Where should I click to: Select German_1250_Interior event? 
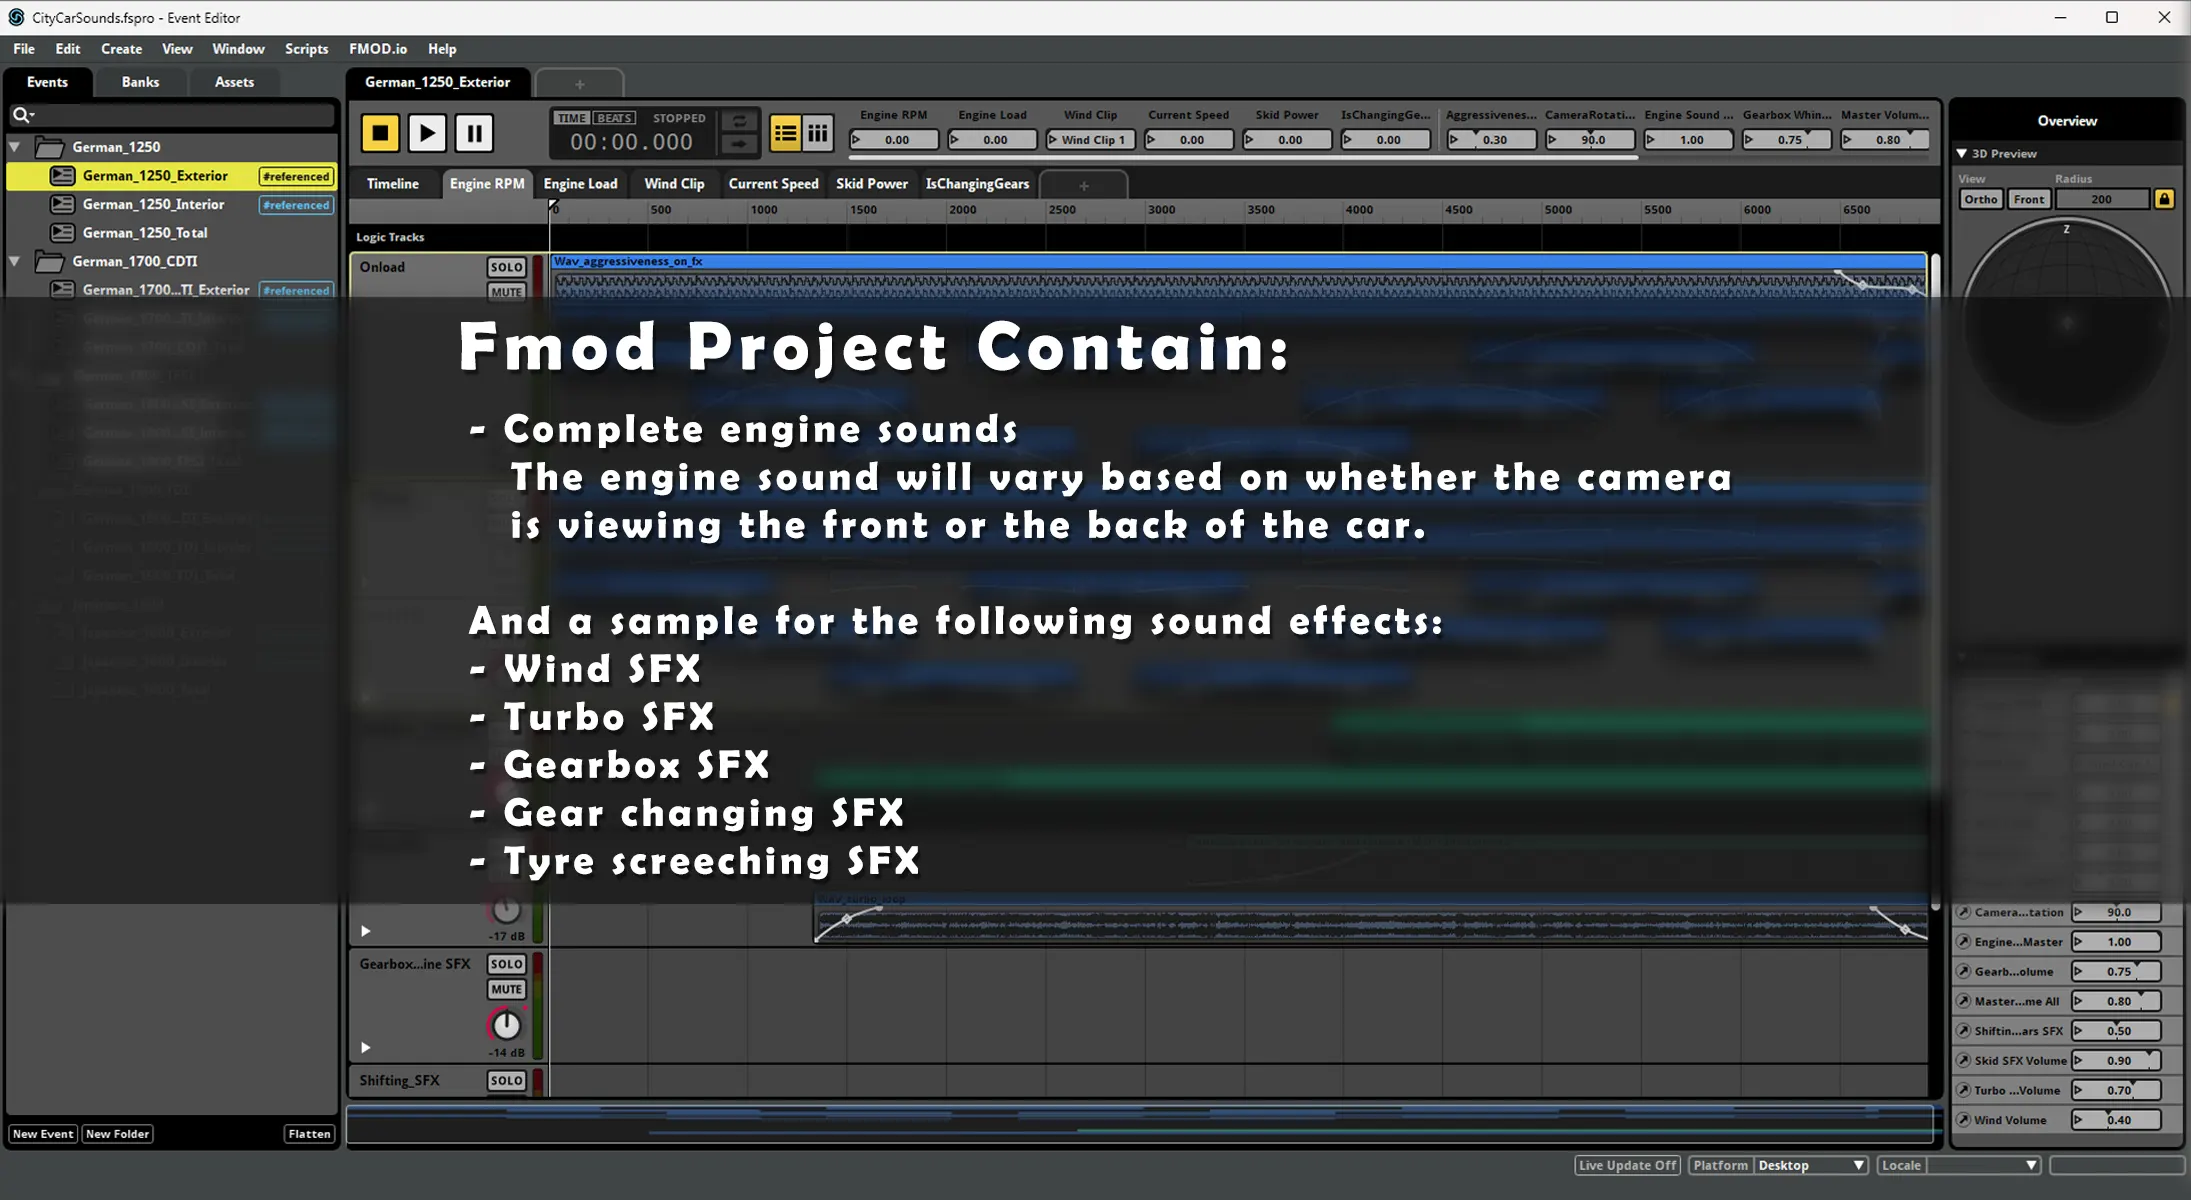pos(153,204)
